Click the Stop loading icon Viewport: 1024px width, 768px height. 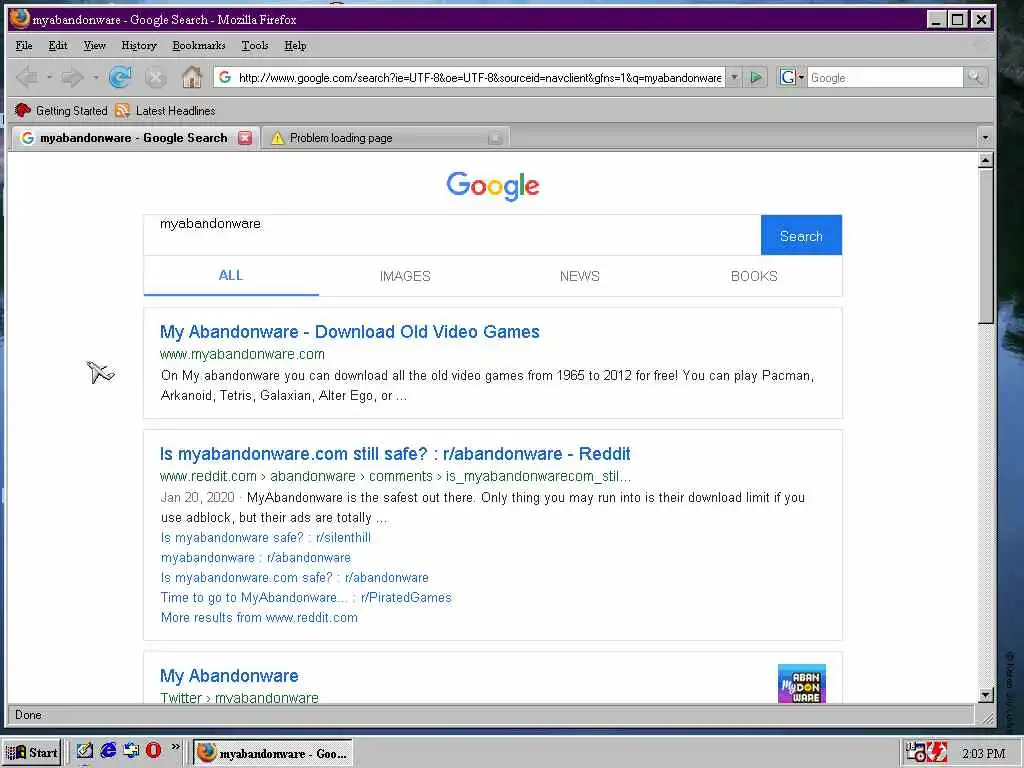[155, 78]
